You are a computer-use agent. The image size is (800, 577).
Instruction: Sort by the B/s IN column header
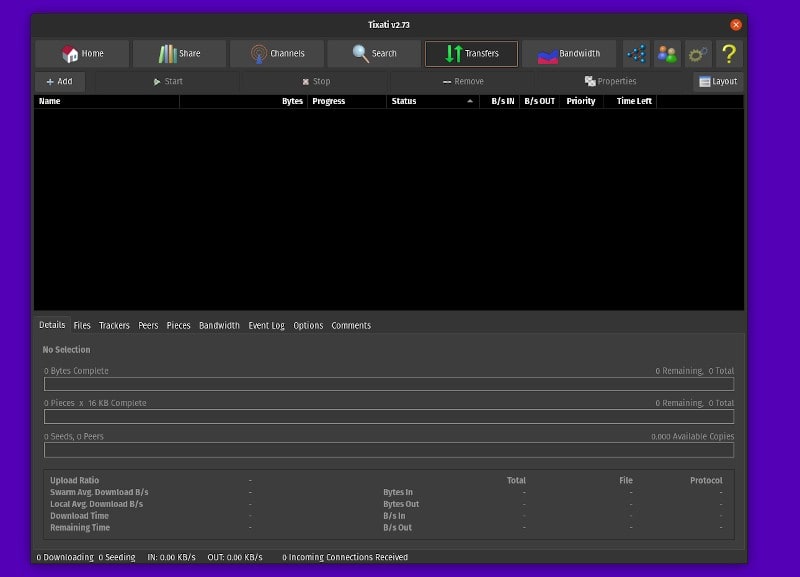tap(499, 101)
